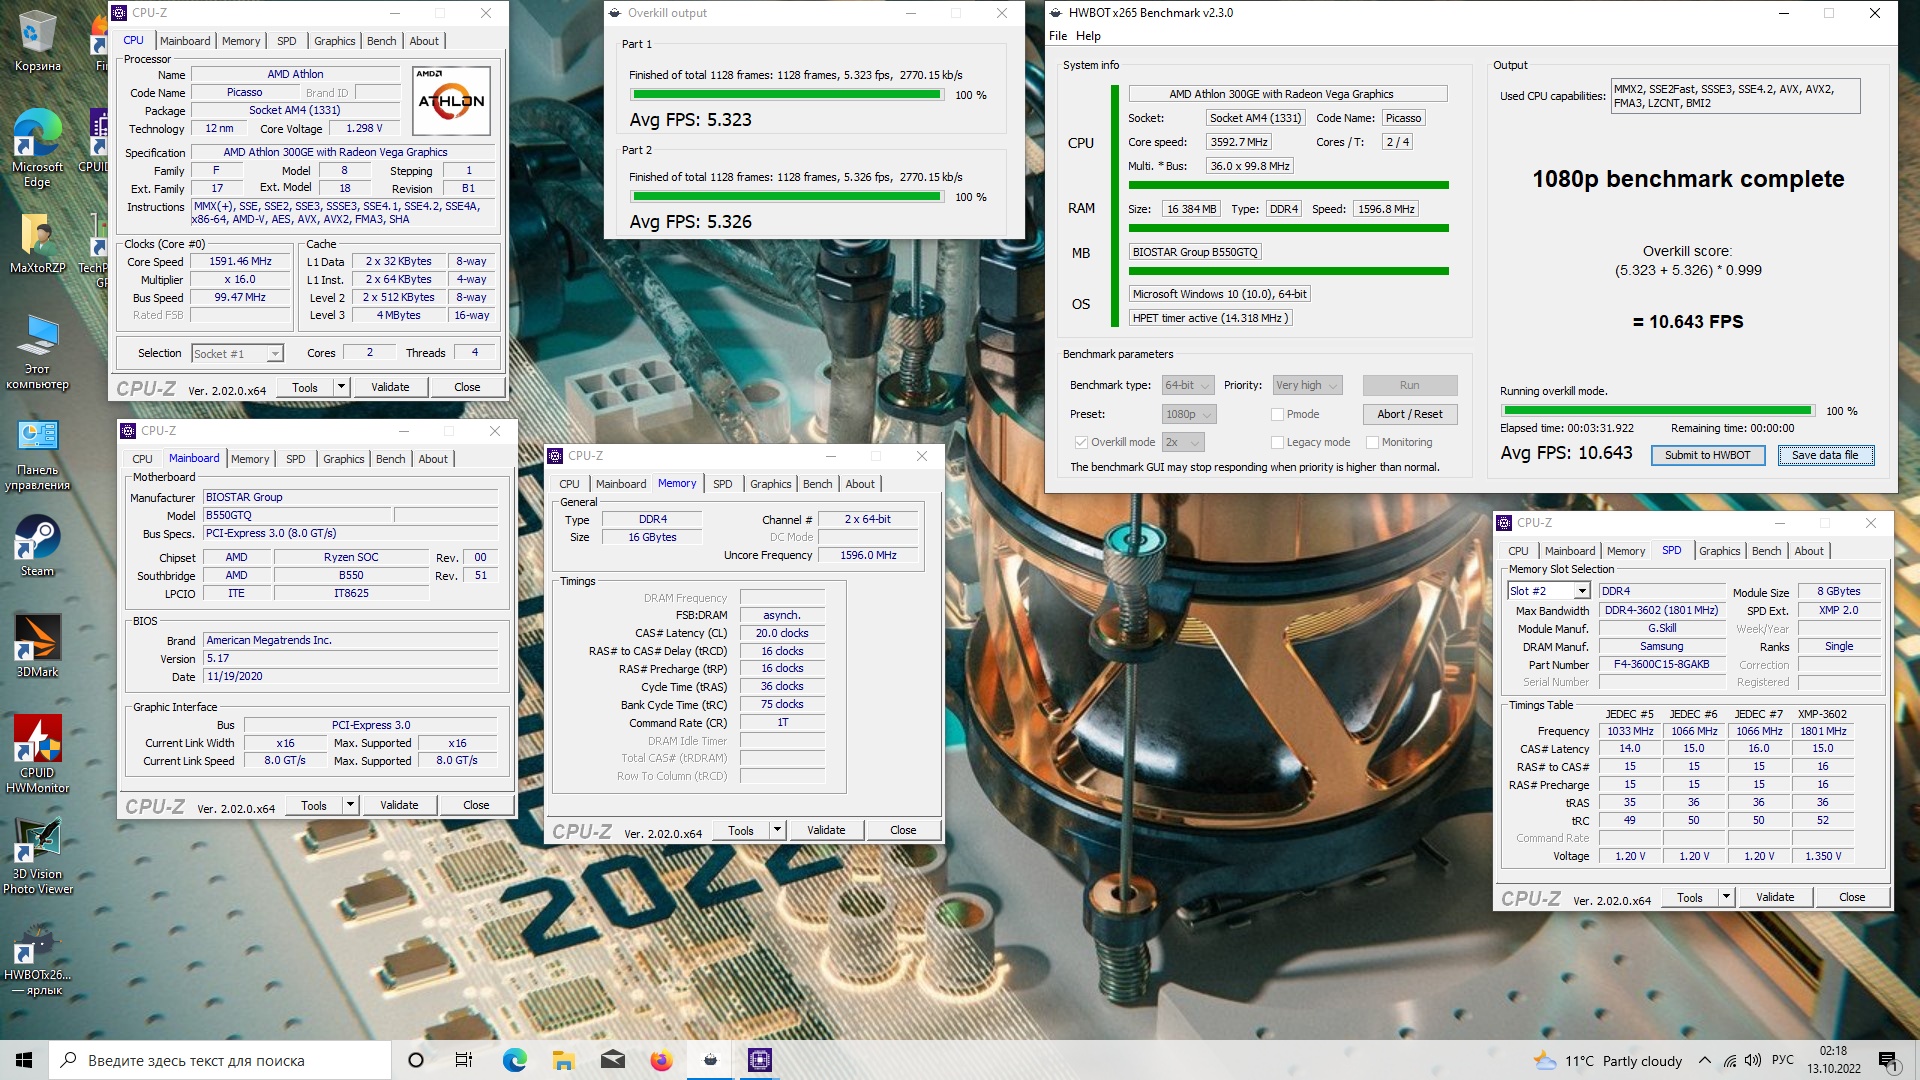Image resolution: width=1920 pixels, height=1080 pixels.
Task: Open the HWBOTx265 shortcut on desktop
Action: click(37, 960)
